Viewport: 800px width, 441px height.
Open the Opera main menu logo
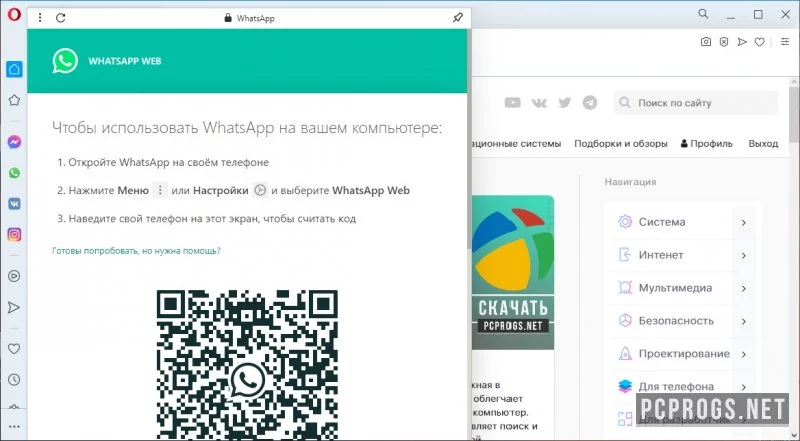coord(14,14)
